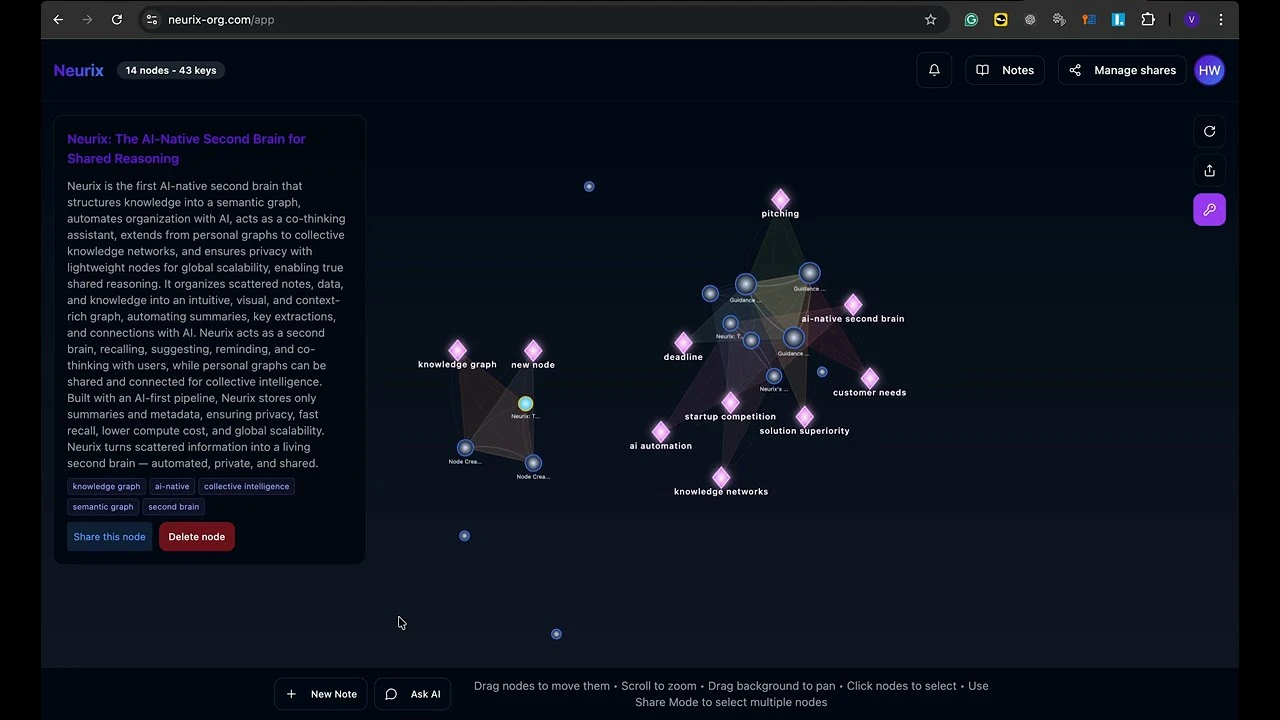Viewport: 1280px width, 720px height.
Task: Click the refresh graph icon
Action: pos(1209,132)
